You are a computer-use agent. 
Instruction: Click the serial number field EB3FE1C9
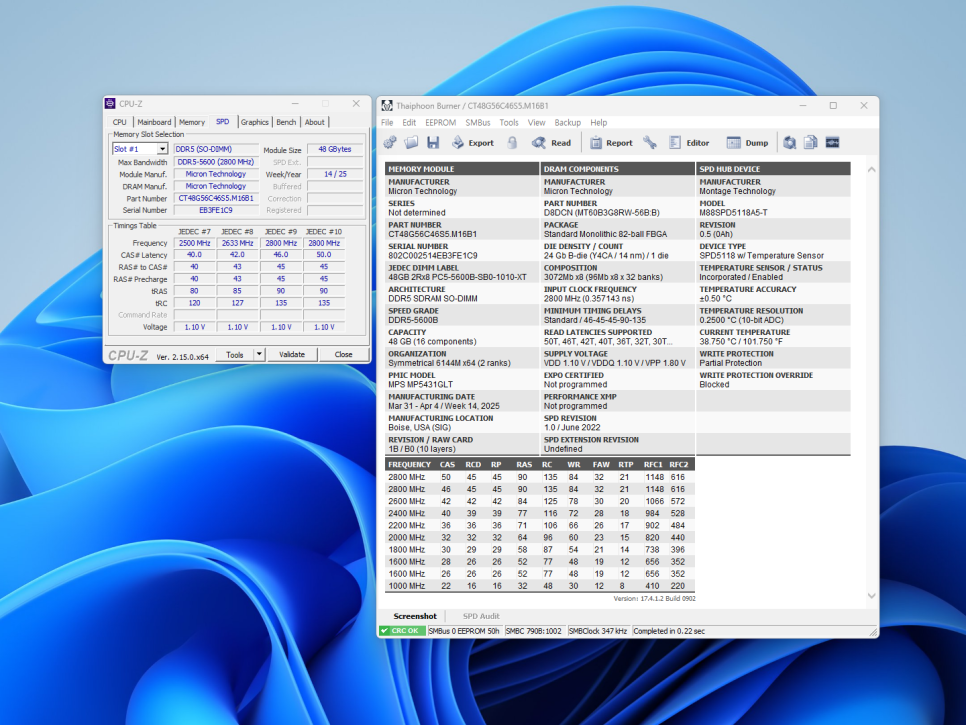click(216, 210)
